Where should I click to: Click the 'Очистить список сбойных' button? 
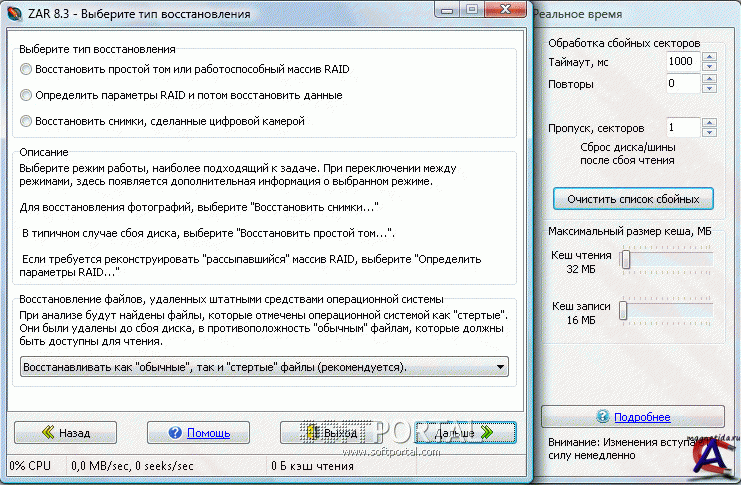[632, 199]
